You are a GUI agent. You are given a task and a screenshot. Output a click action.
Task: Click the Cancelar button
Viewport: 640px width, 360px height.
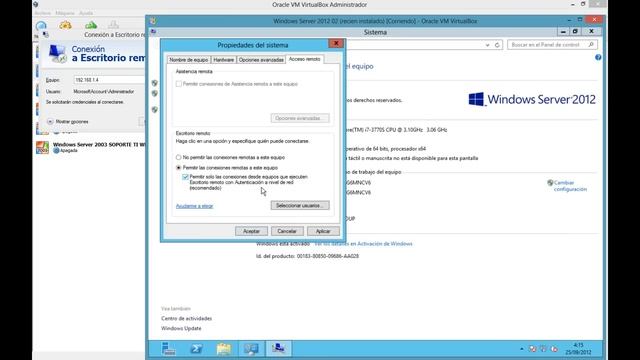pyautogui.click(x=287, y=231)
